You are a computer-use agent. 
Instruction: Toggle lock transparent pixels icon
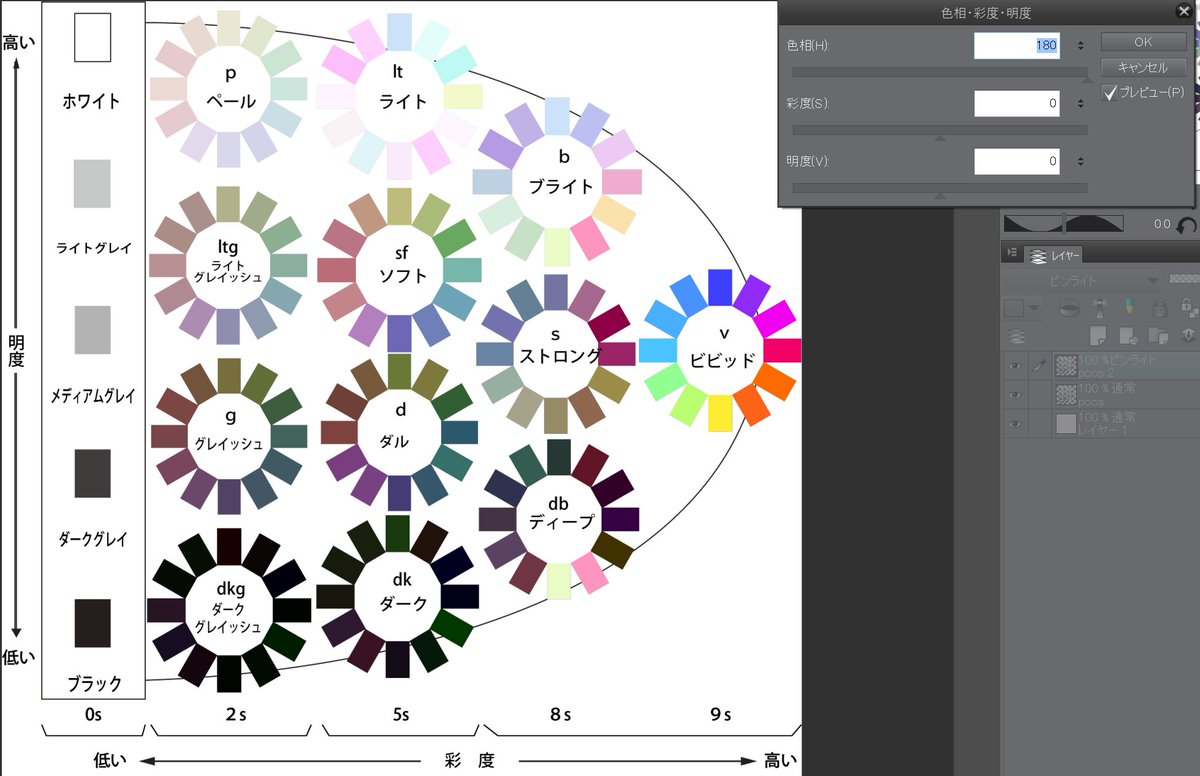click(x=1190, y=308)
